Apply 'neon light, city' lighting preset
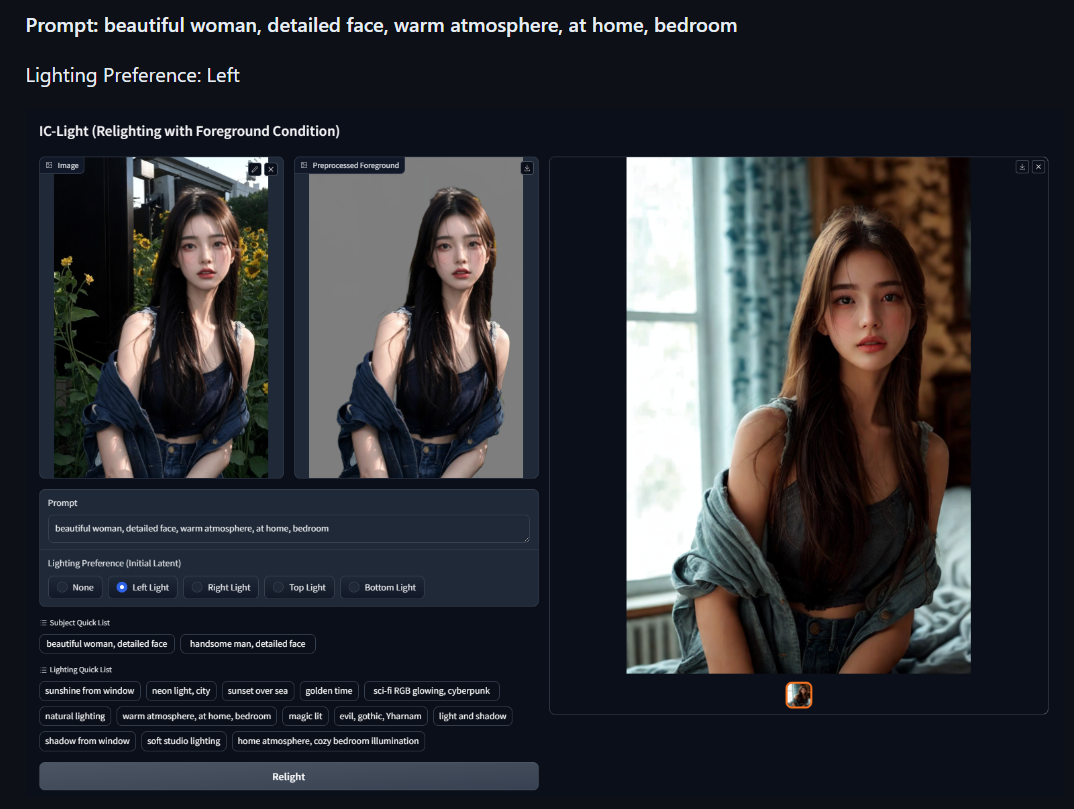Image resolution: width=1074 pixels, height=809 pixels. coord(181,691)
